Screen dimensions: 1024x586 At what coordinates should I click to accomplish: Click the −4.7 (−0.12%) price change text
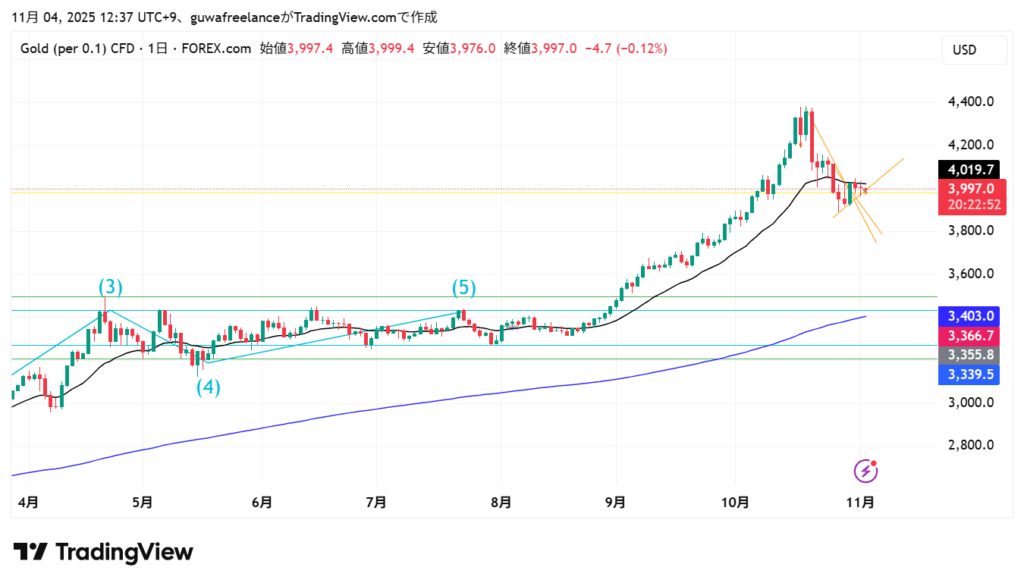coord(625,48)
